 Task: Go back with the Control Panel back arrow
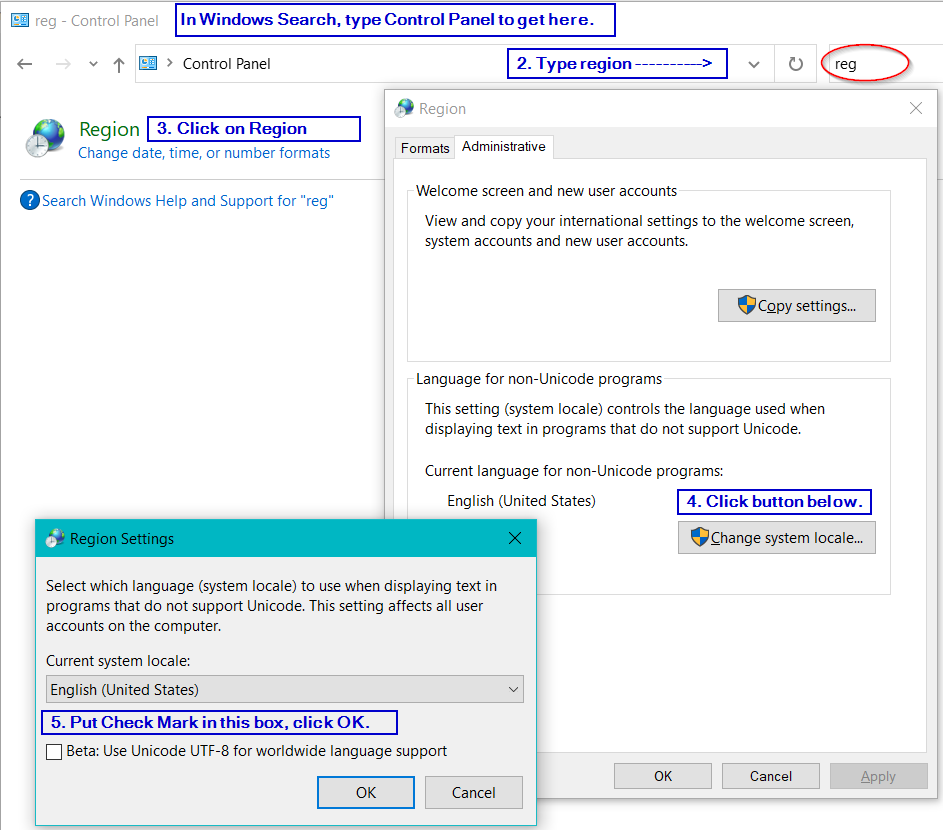click(25, 64)
